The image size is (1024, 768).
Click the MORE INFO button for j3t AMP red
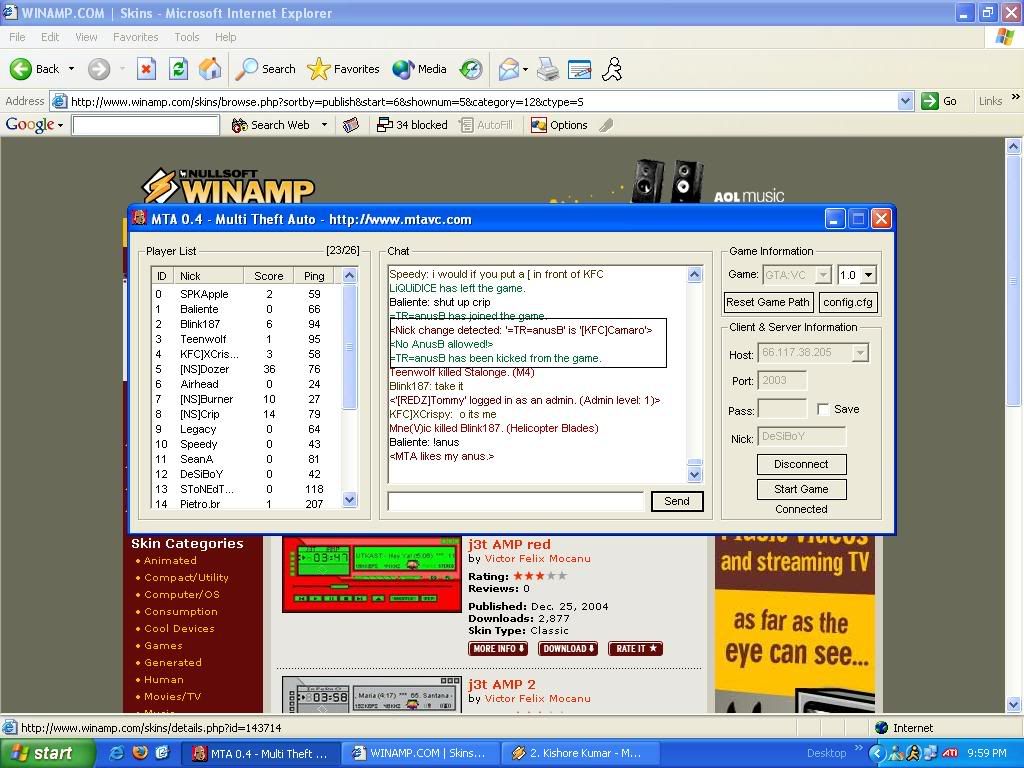click(x=498, y=648)
